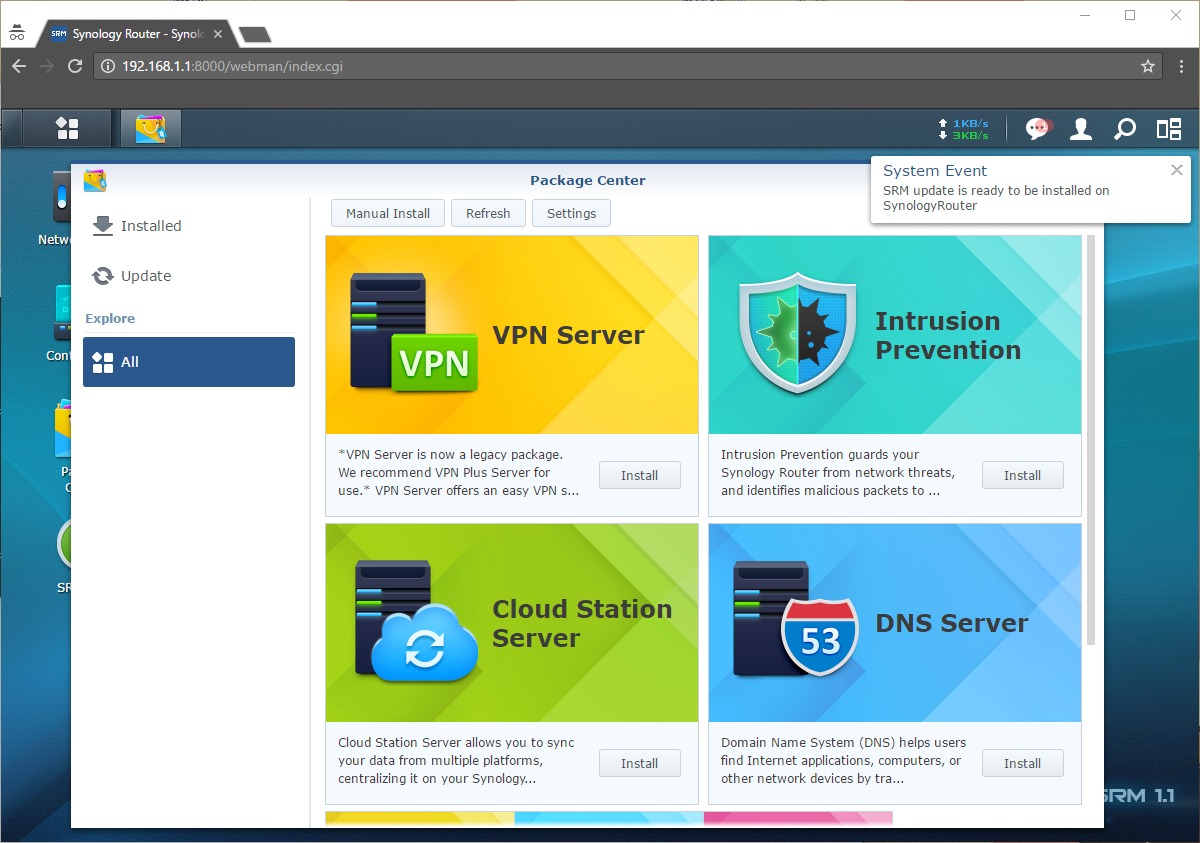Reload the page in the browser
Screen dimensions: 1200x843
click(x=75, y=66)
